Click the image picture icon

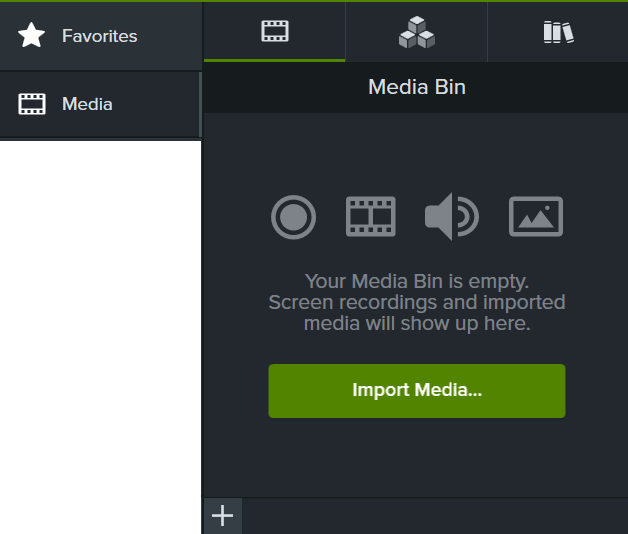tap(536, 217)
